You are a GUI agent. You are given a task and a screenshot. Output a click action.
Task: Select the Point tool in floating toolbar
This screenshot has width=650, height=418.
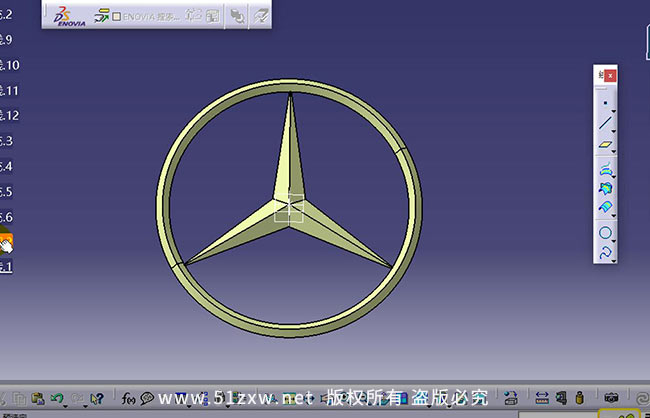pyautogui.click(x=605, y=102)
